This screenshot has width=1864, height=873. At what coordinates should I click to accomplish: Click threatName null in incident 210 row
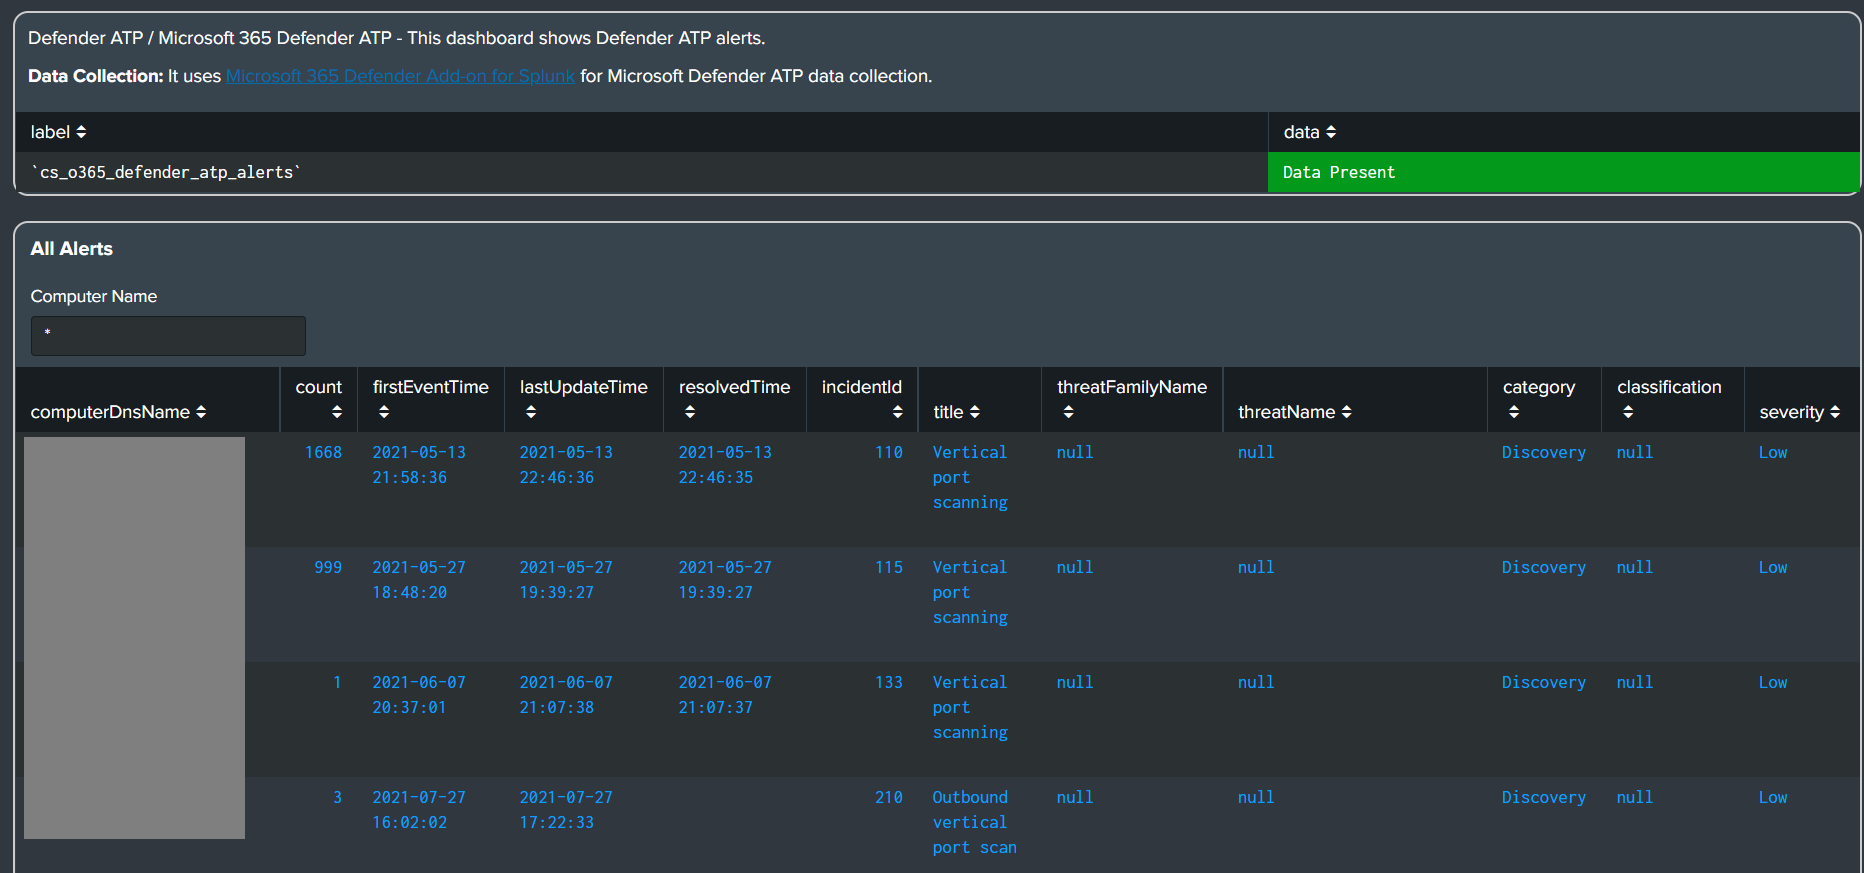(x=1256, y=797)
